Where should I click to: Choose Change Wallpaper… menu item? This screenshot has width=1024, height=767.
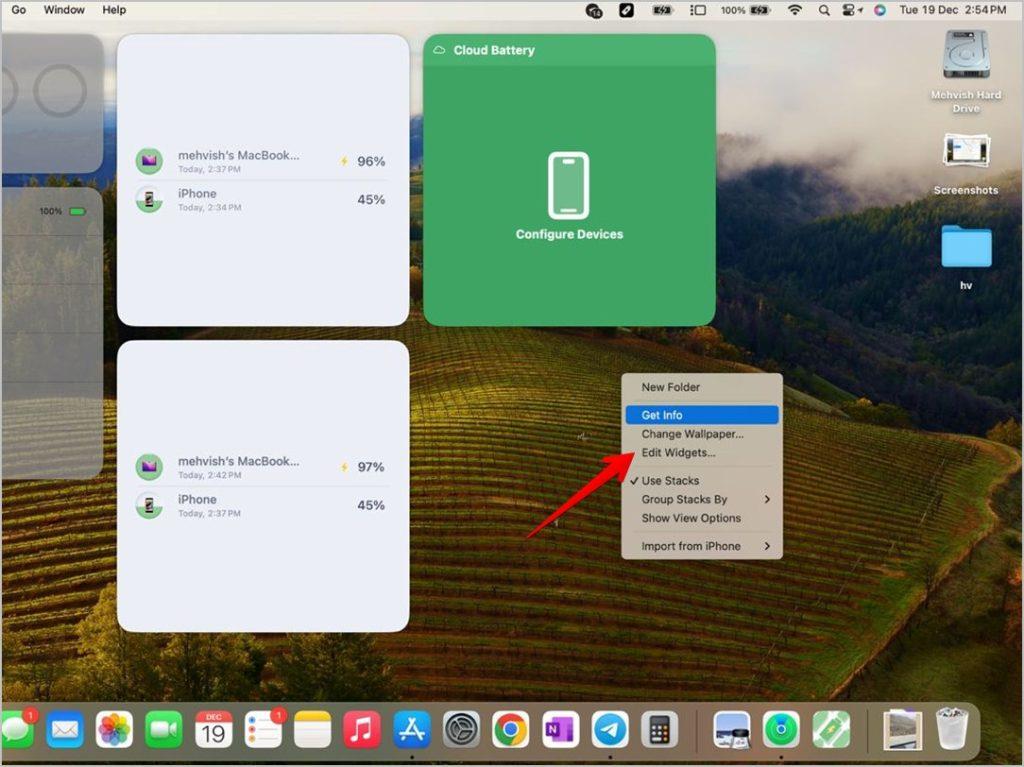click(702, 434)
